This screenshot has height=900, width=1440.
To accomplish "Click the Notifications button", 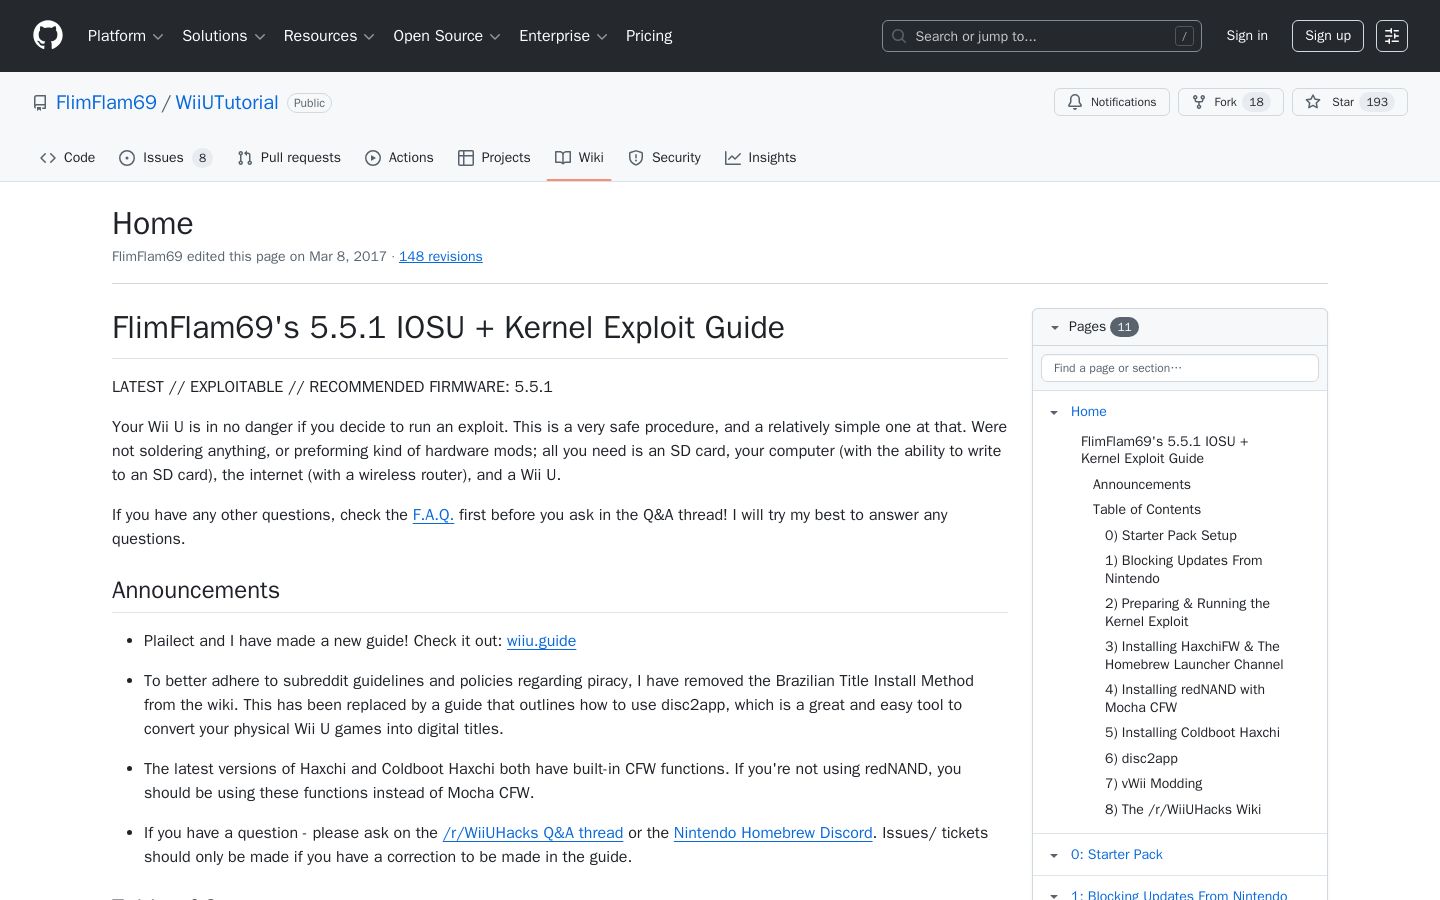I will [1112, 102].
